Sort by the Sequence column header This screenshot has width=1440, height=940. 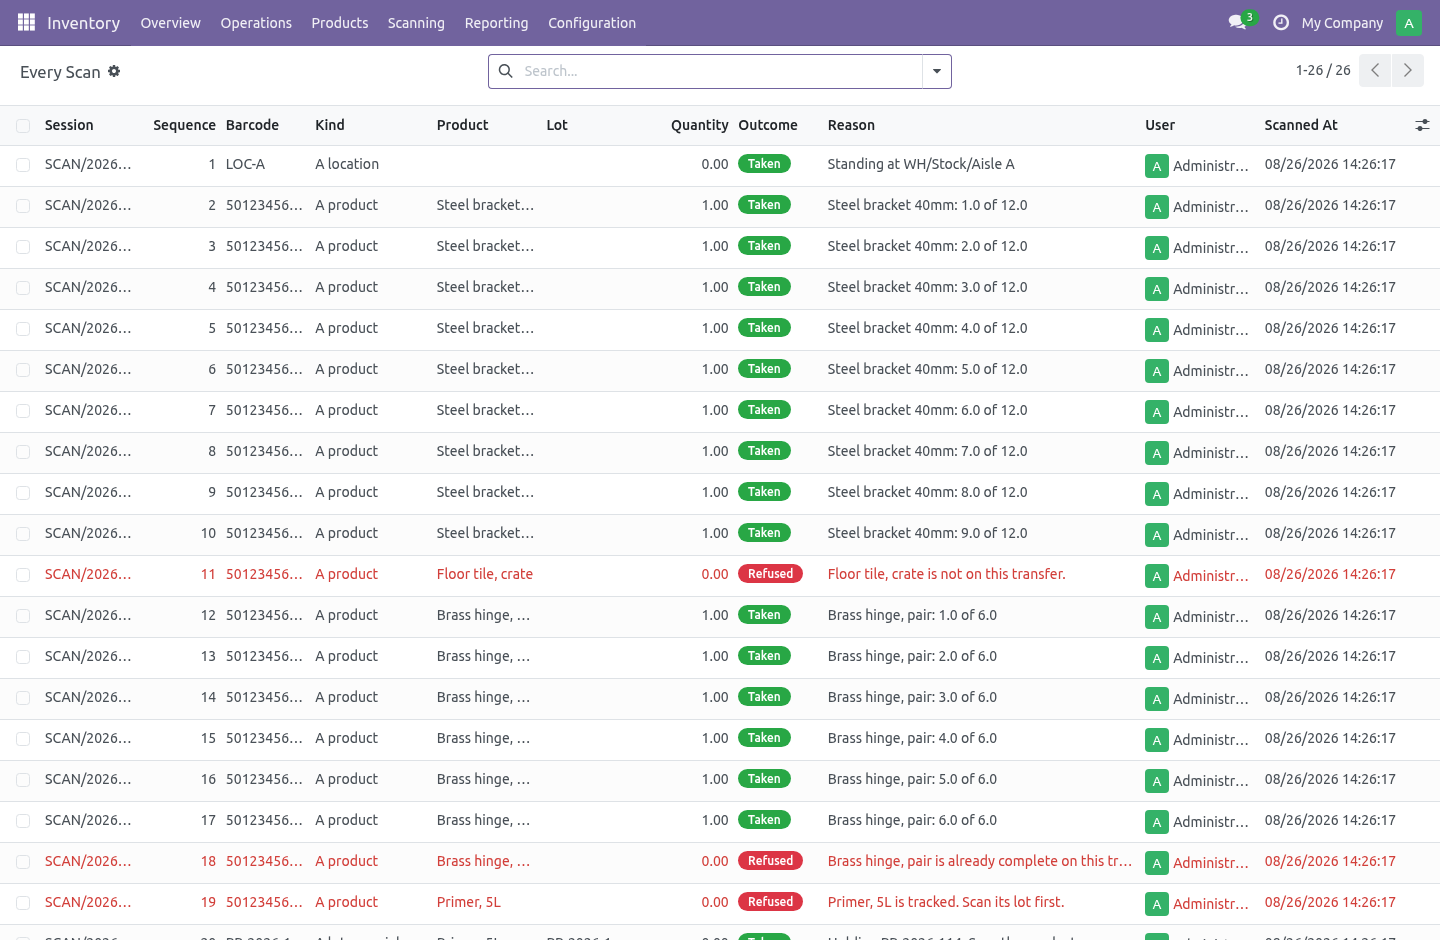click(x=184, y=125)
